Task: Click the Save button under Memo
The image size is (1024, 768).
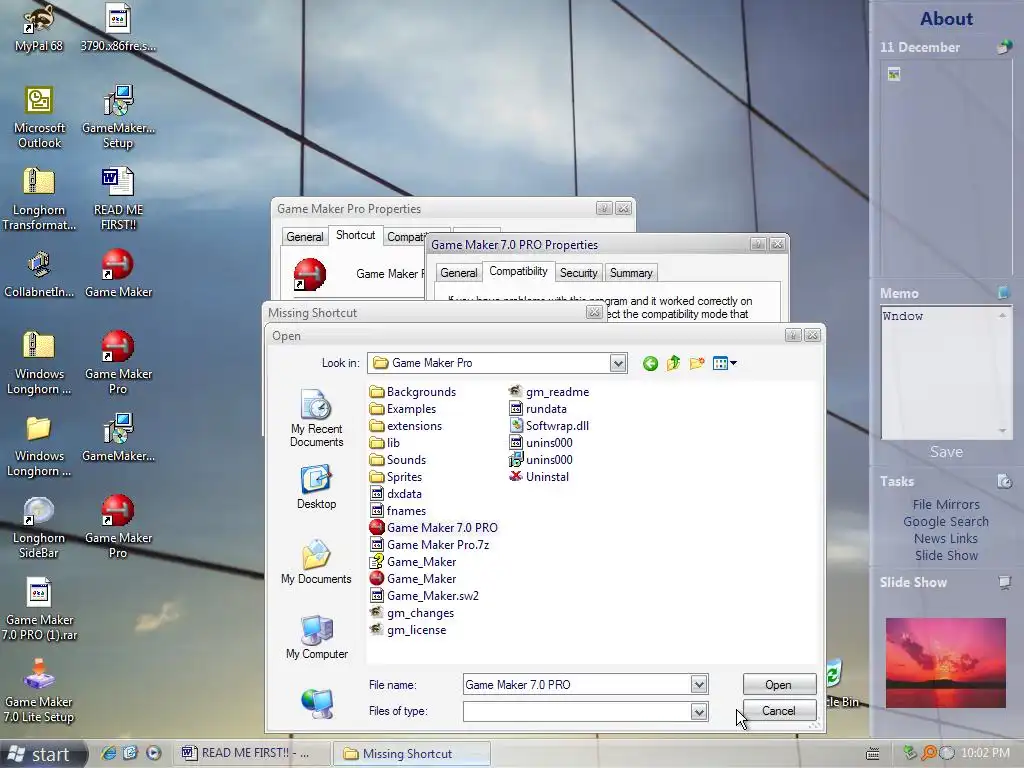Action: click(x=946, y=452)
